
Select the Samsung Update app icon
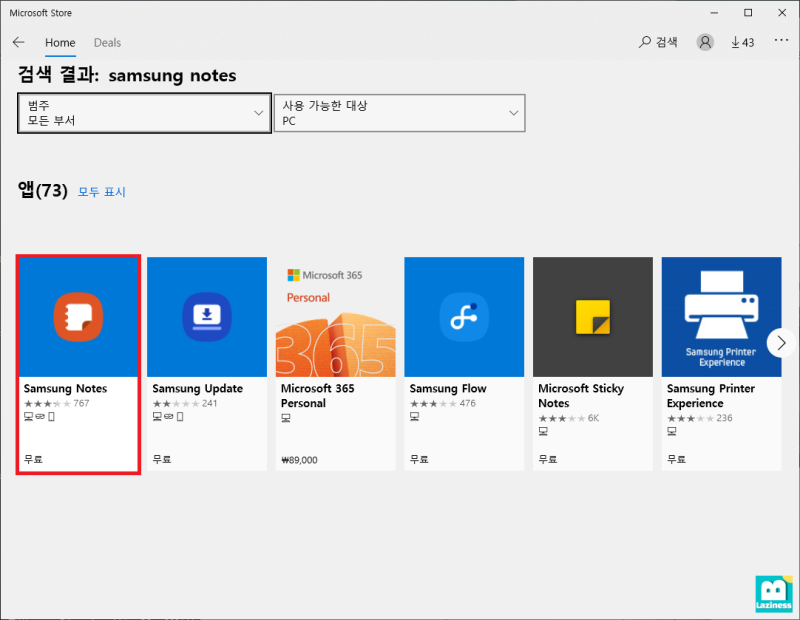coord(207,317)
